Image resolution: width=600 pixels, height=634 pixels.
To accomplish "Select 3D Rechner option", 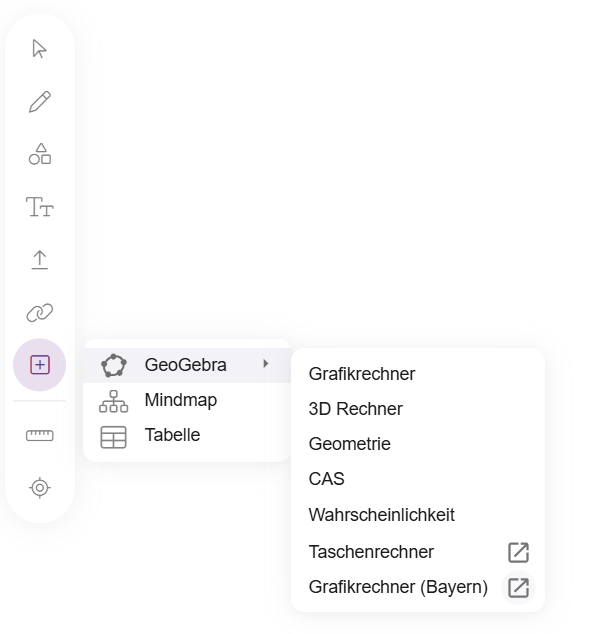I will 356,409.
